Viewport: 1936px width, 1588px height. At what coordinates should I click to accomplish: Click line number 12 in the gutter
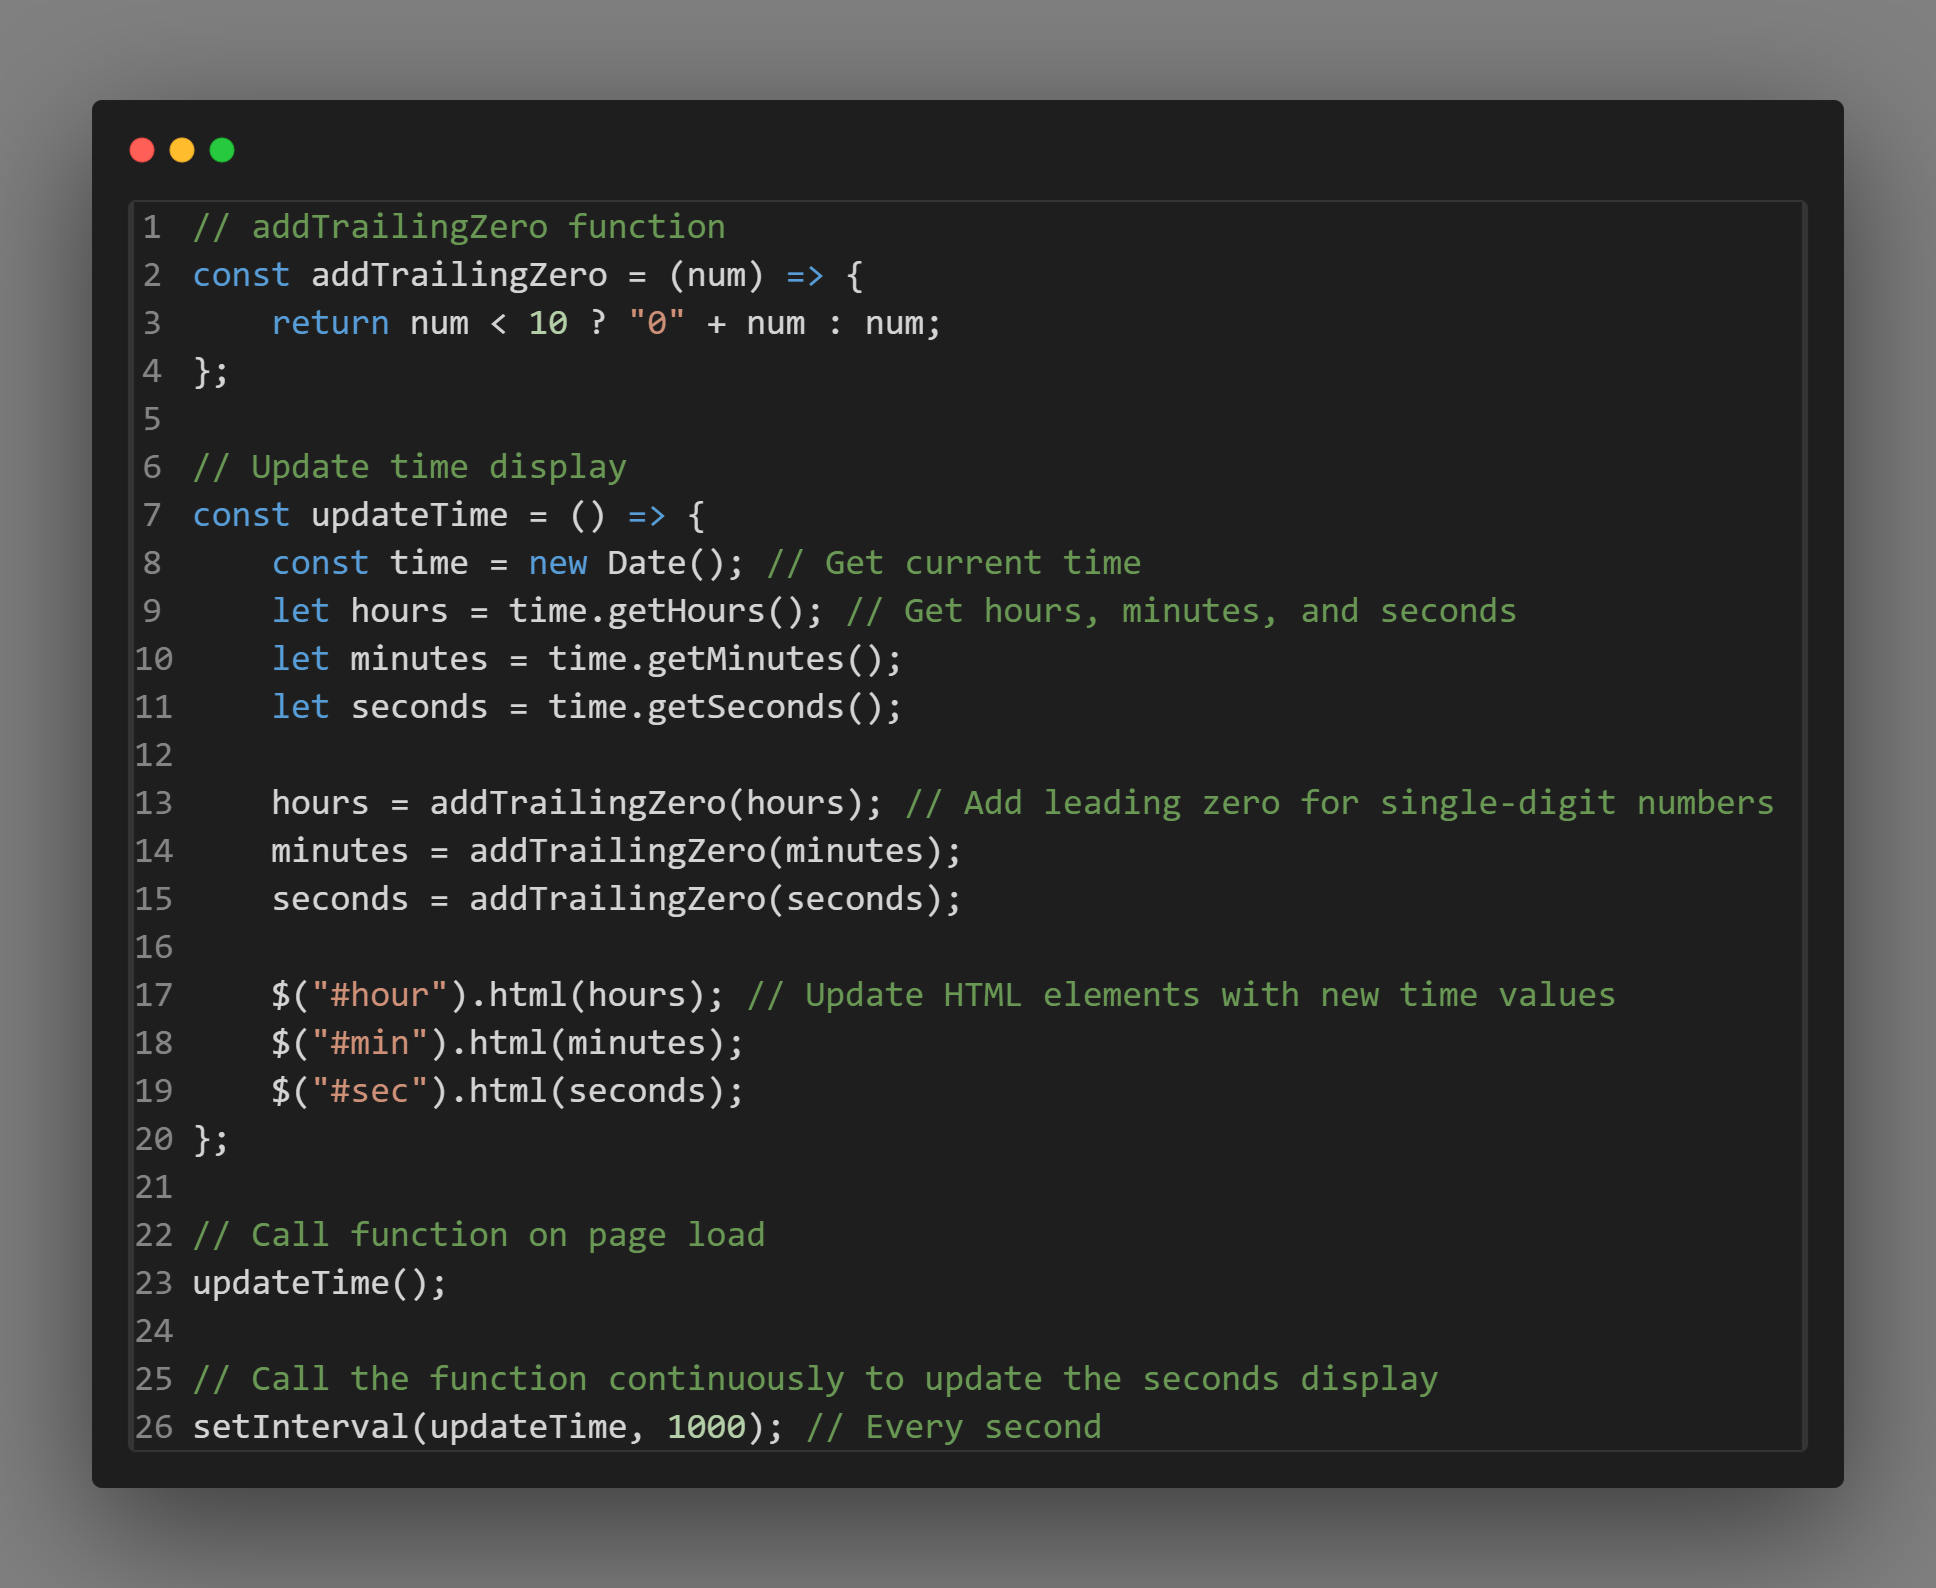154,755
